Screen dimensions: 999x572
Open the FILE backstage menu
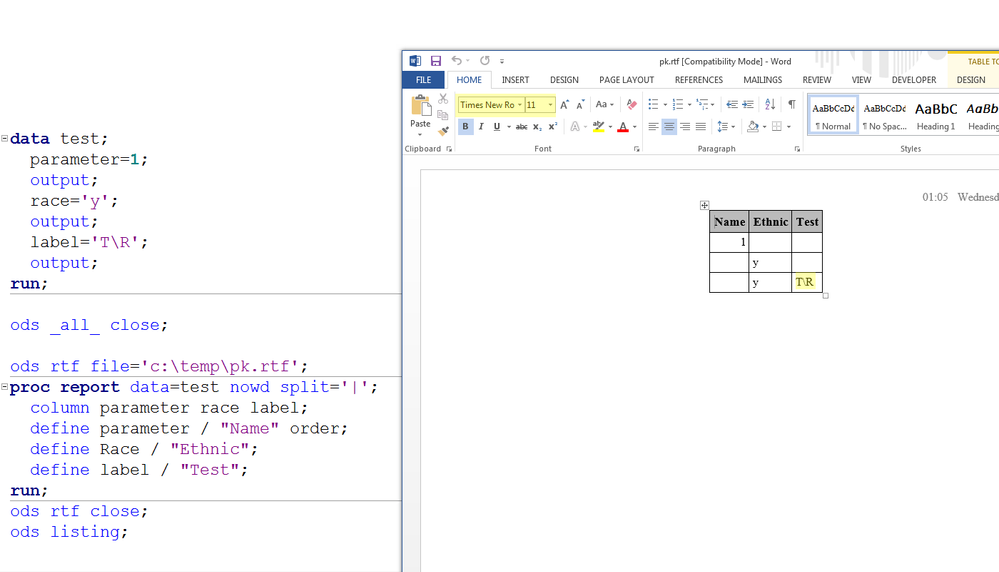click(423, 80)
